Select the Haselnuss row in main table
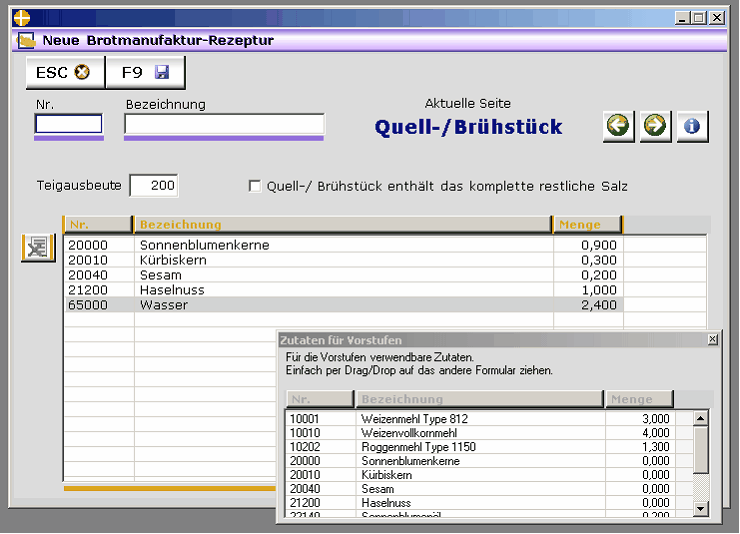Screen dimensions: 740x534 [344, 290]
